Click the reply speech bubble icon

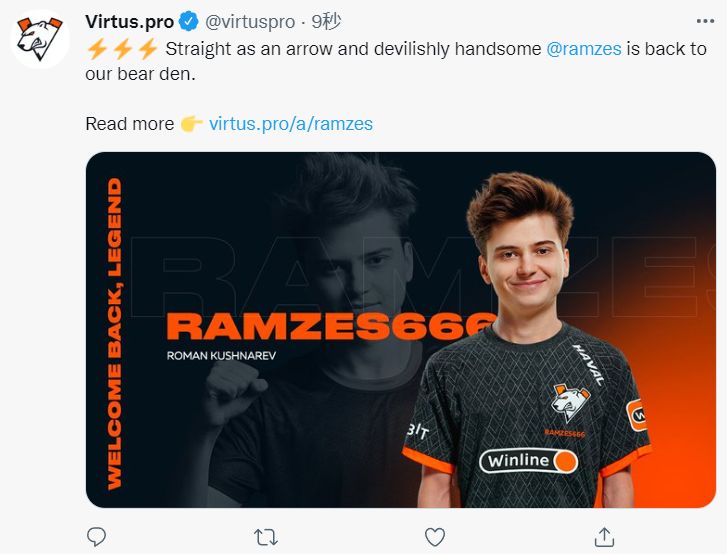point(96,537)
